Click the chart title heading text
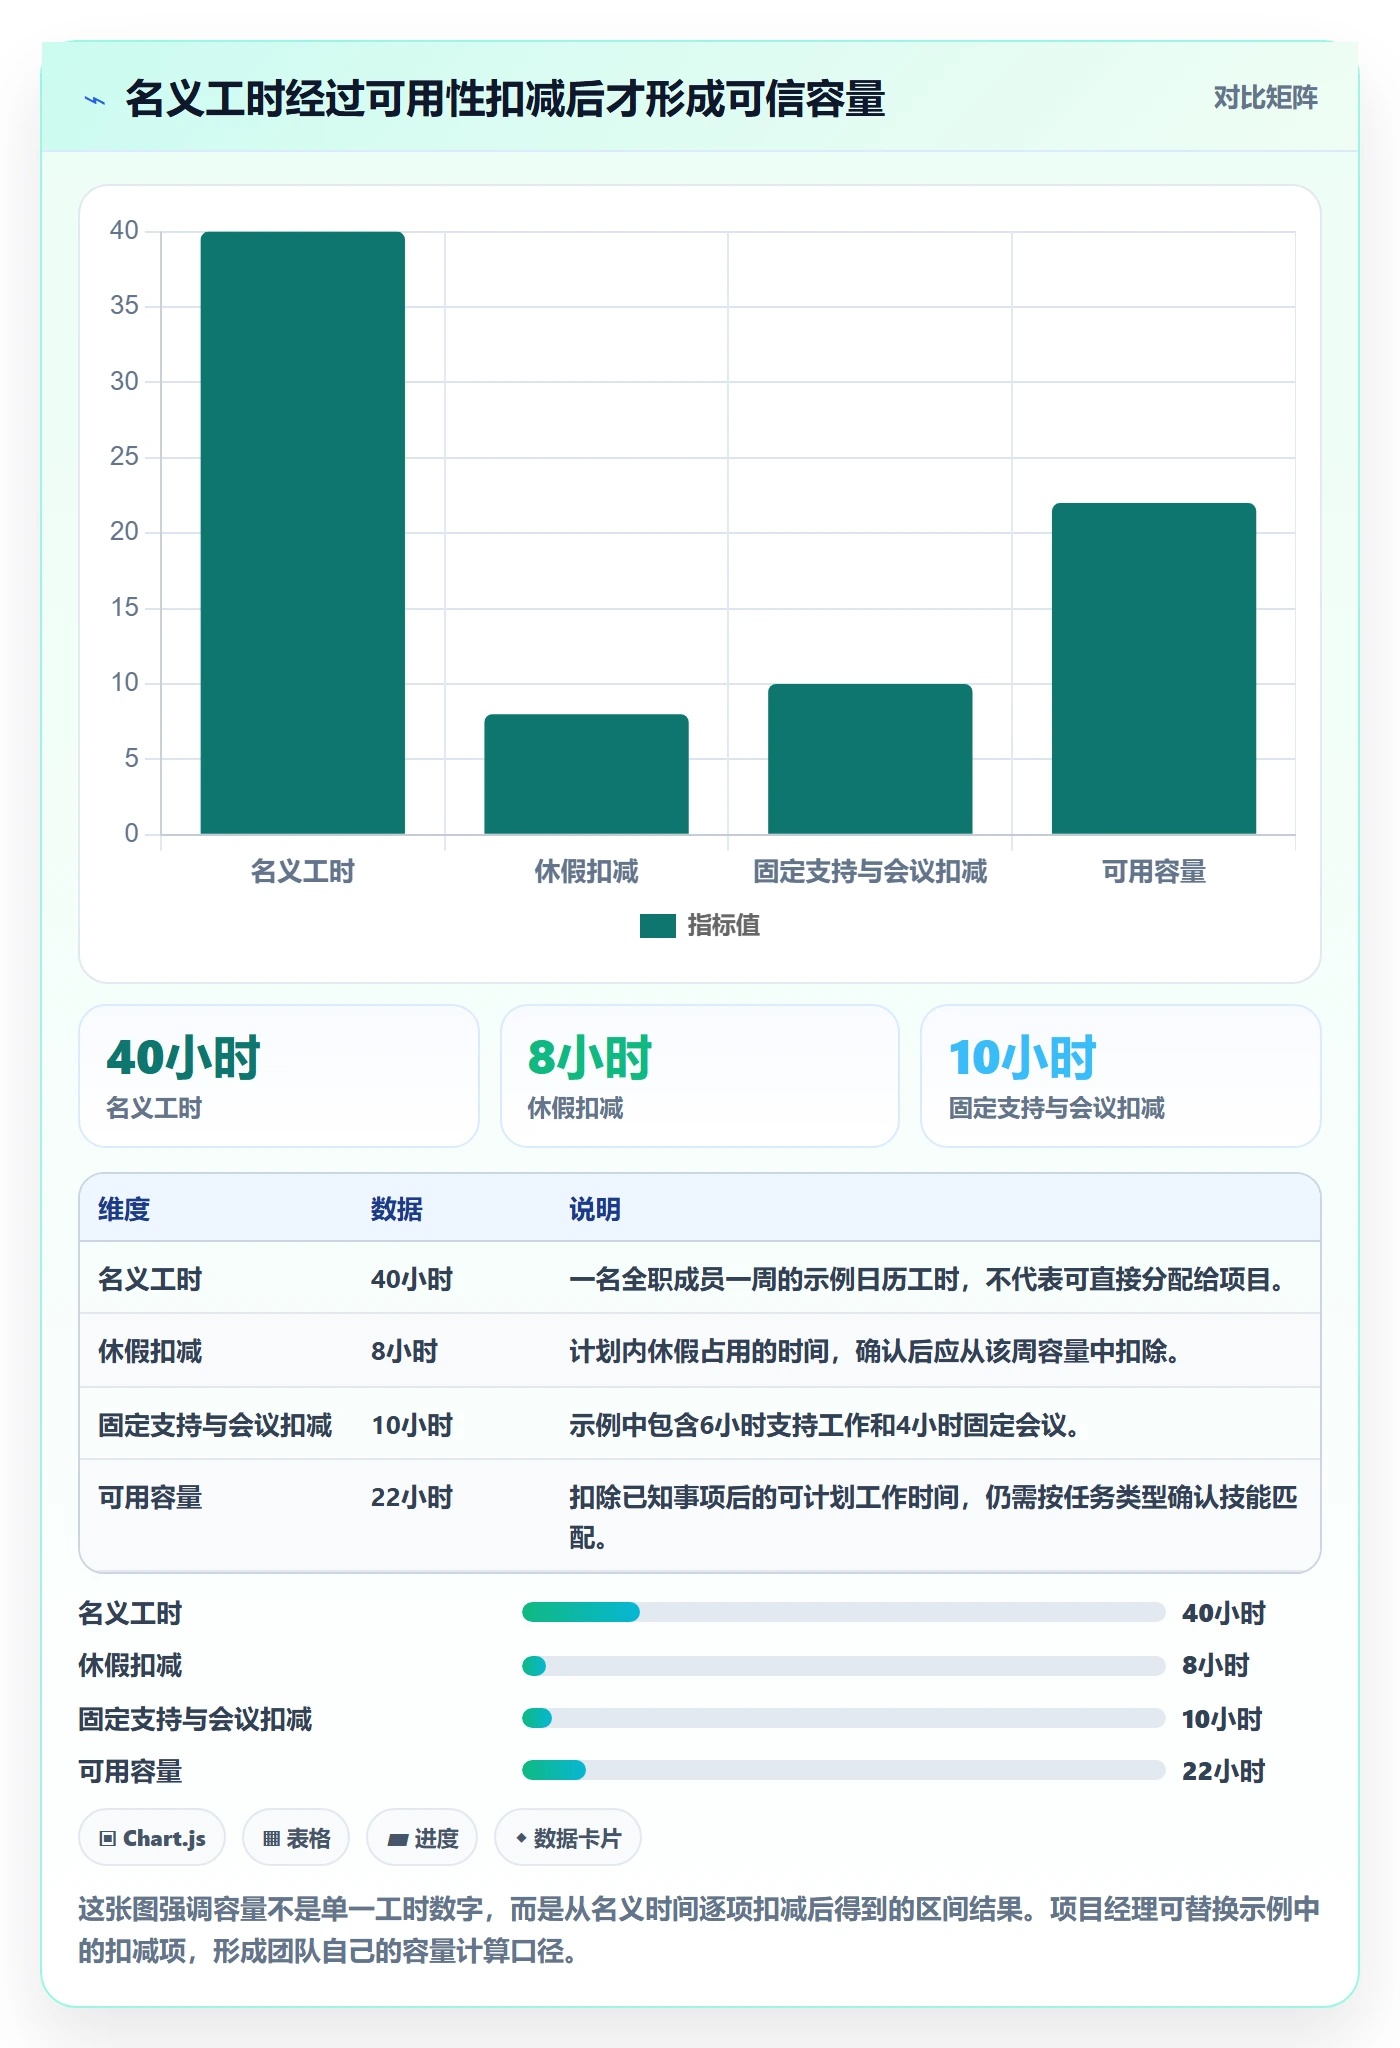 (505, 99)
